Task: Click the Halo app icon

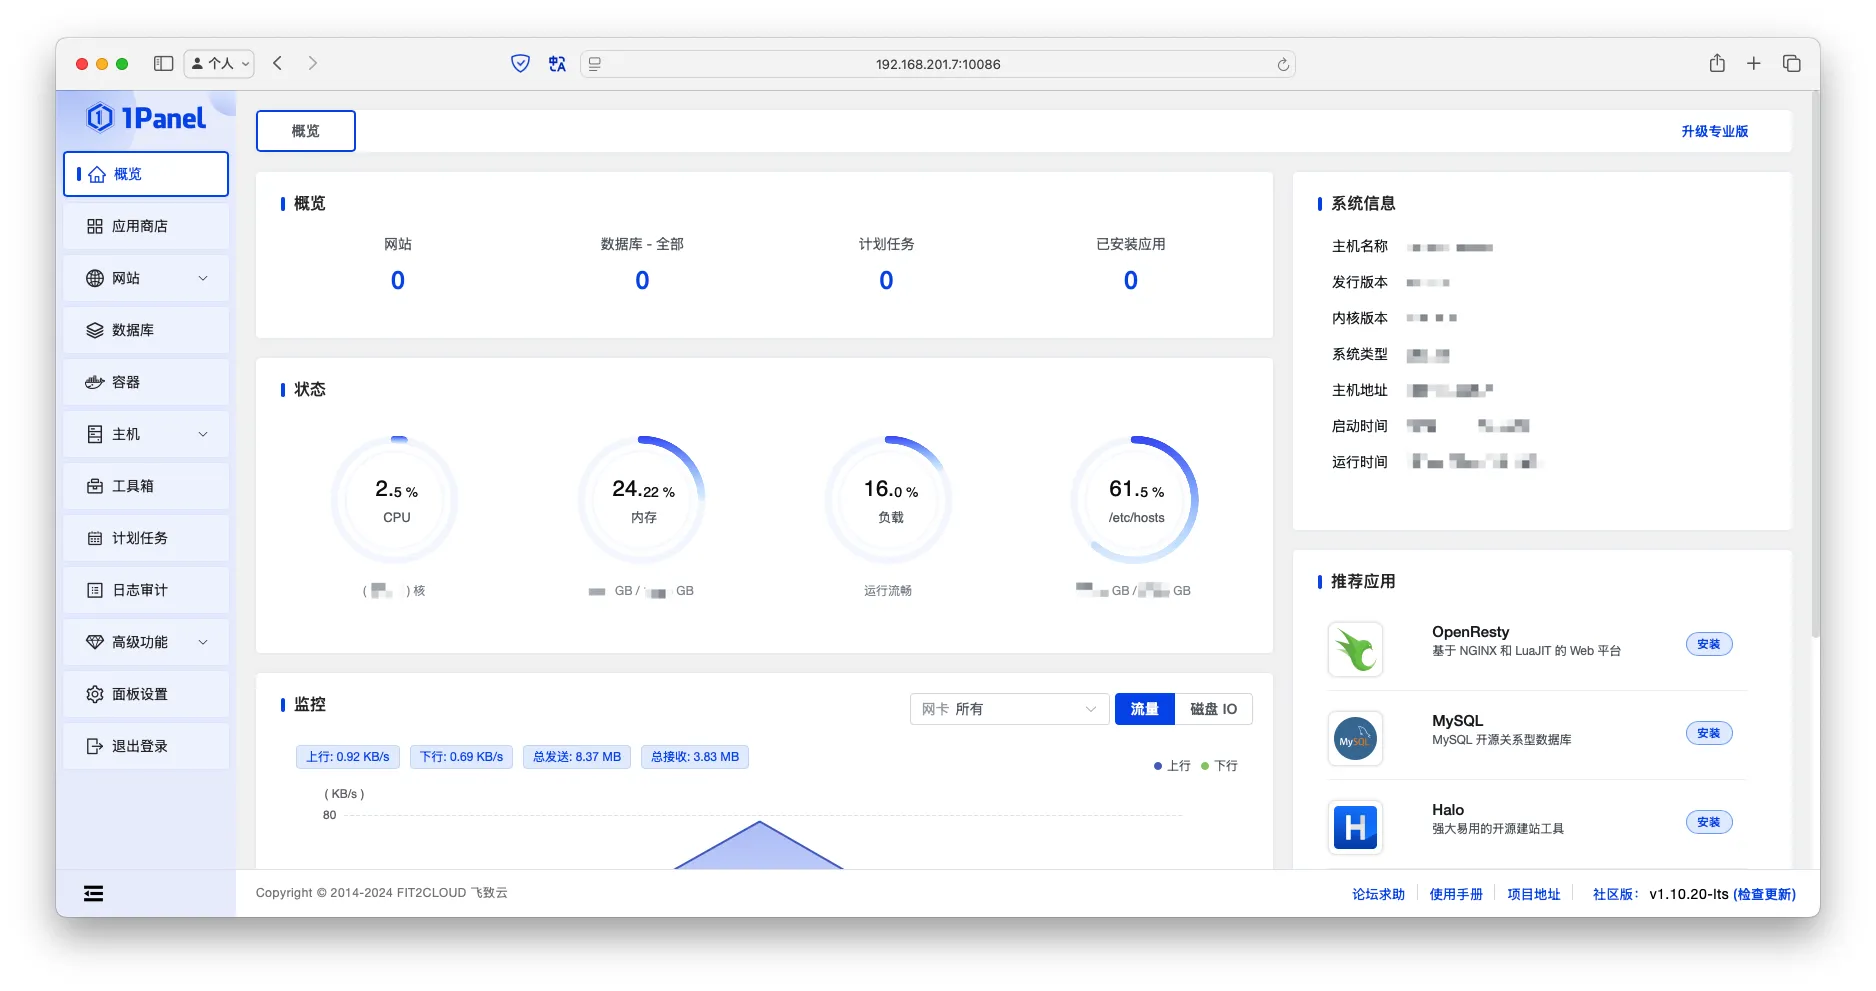Action: (x=1355, y=827)
